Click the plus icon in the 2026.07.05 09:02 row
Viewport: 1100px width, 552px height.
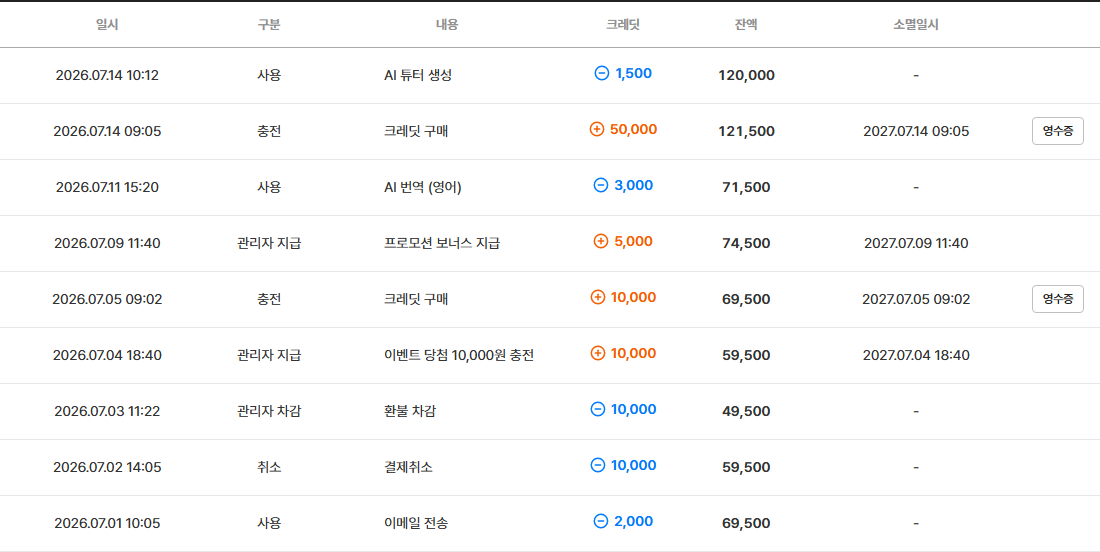coord(598,298)
